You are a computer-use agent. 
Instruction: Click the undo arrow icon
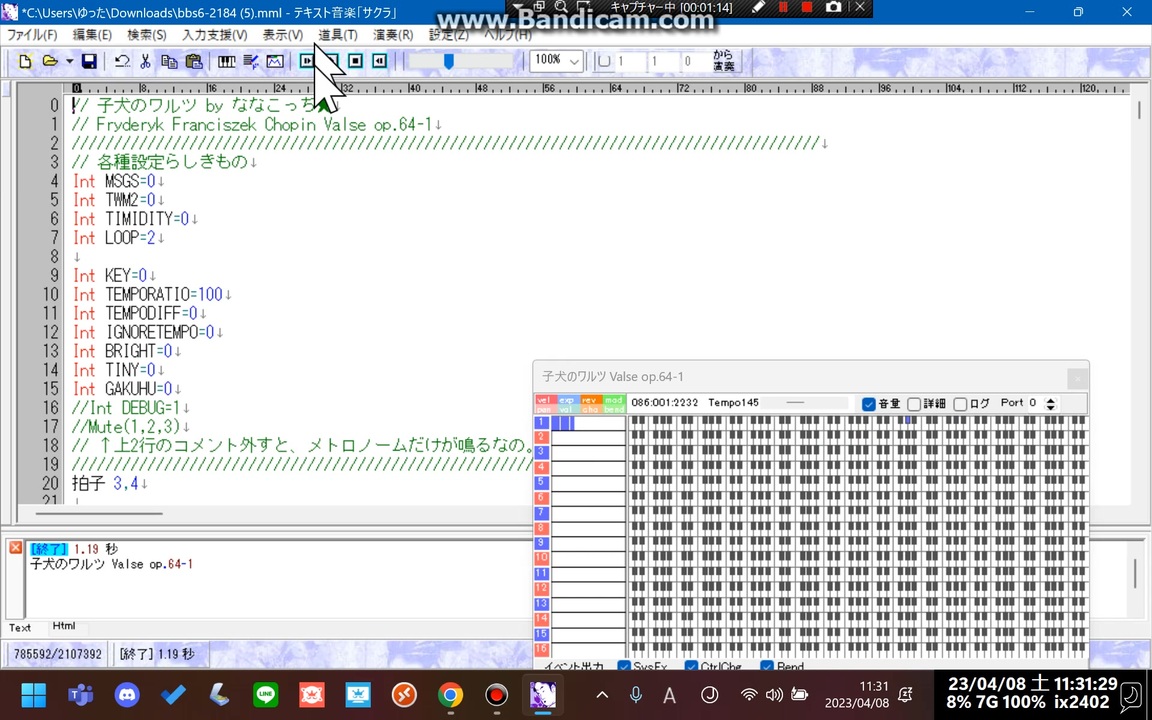click(122, 62)
